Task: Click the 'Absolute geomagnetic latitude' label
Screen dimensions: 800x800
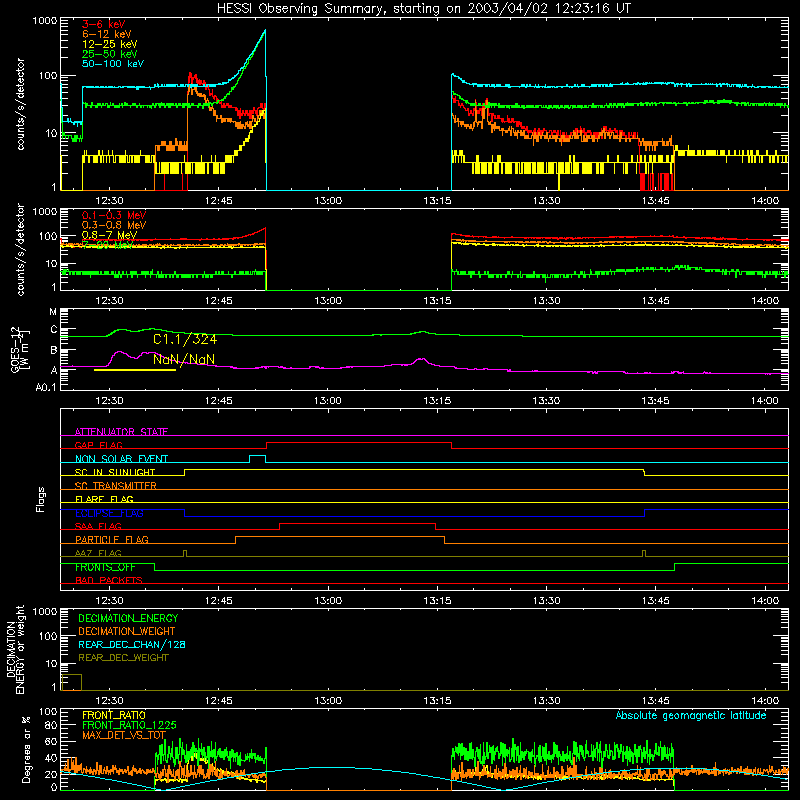Action: point(691,715)
